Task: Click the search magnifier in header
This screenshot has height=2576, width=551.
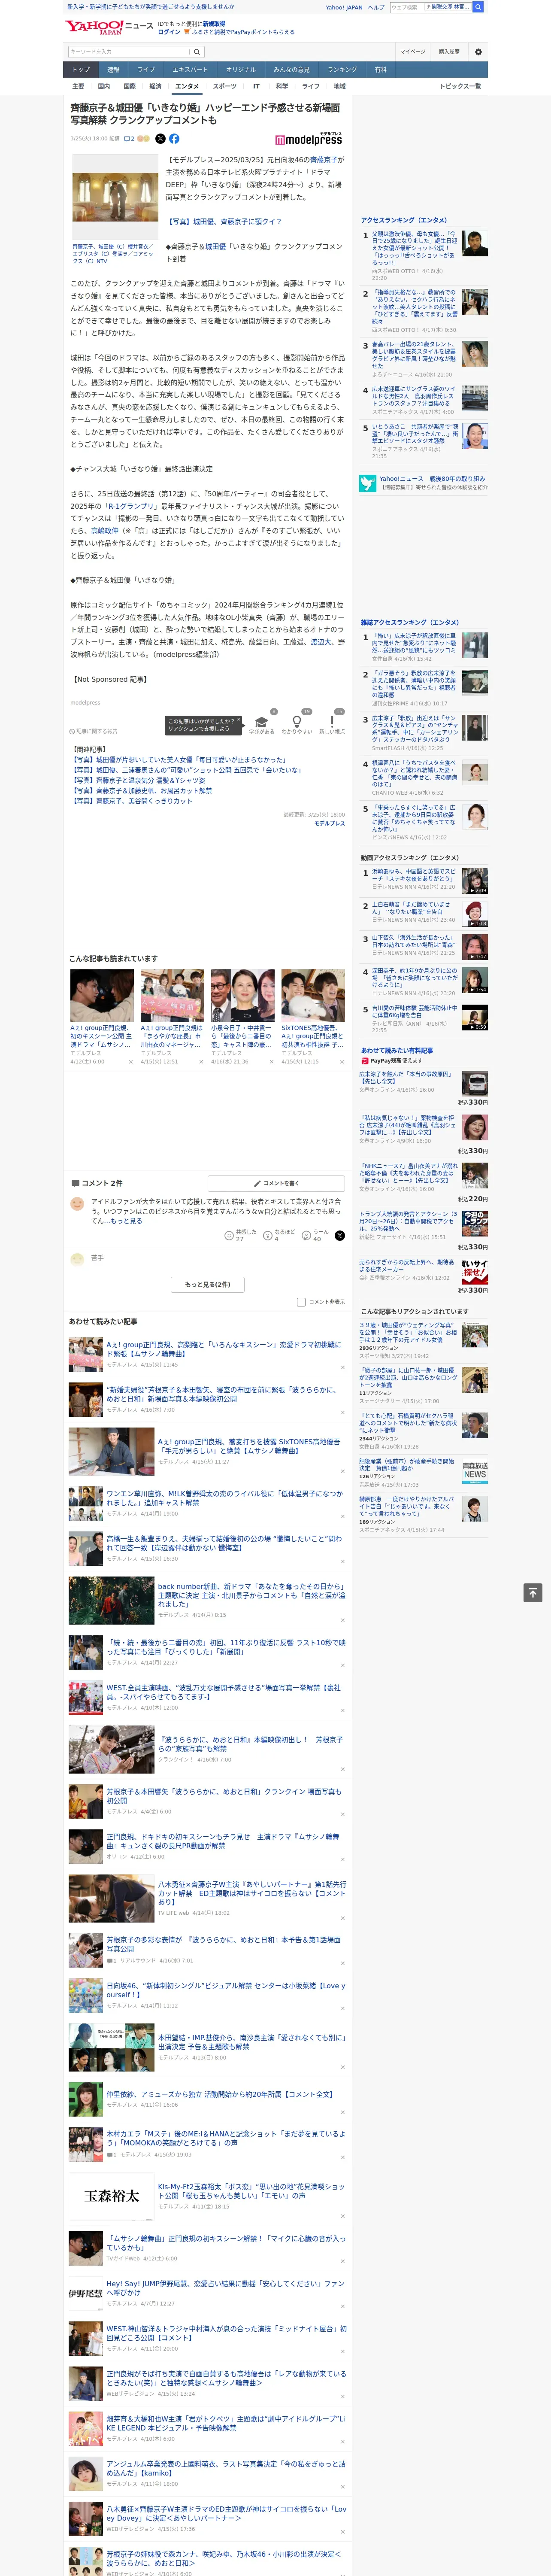Action: pos(197,52)
